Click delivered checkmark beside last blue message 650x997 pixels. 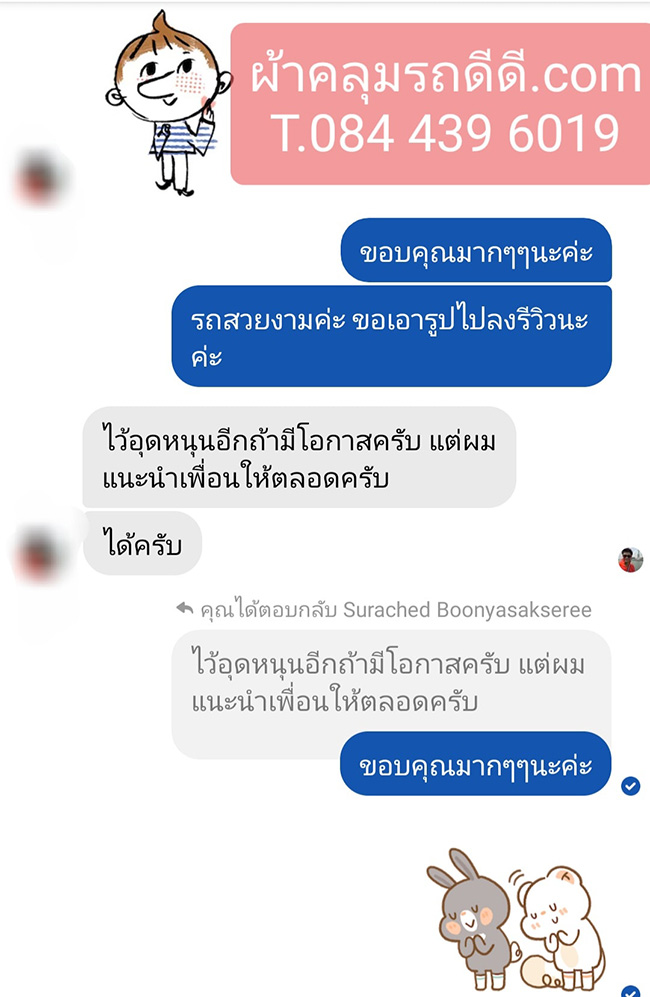click(x=630, y=786)
